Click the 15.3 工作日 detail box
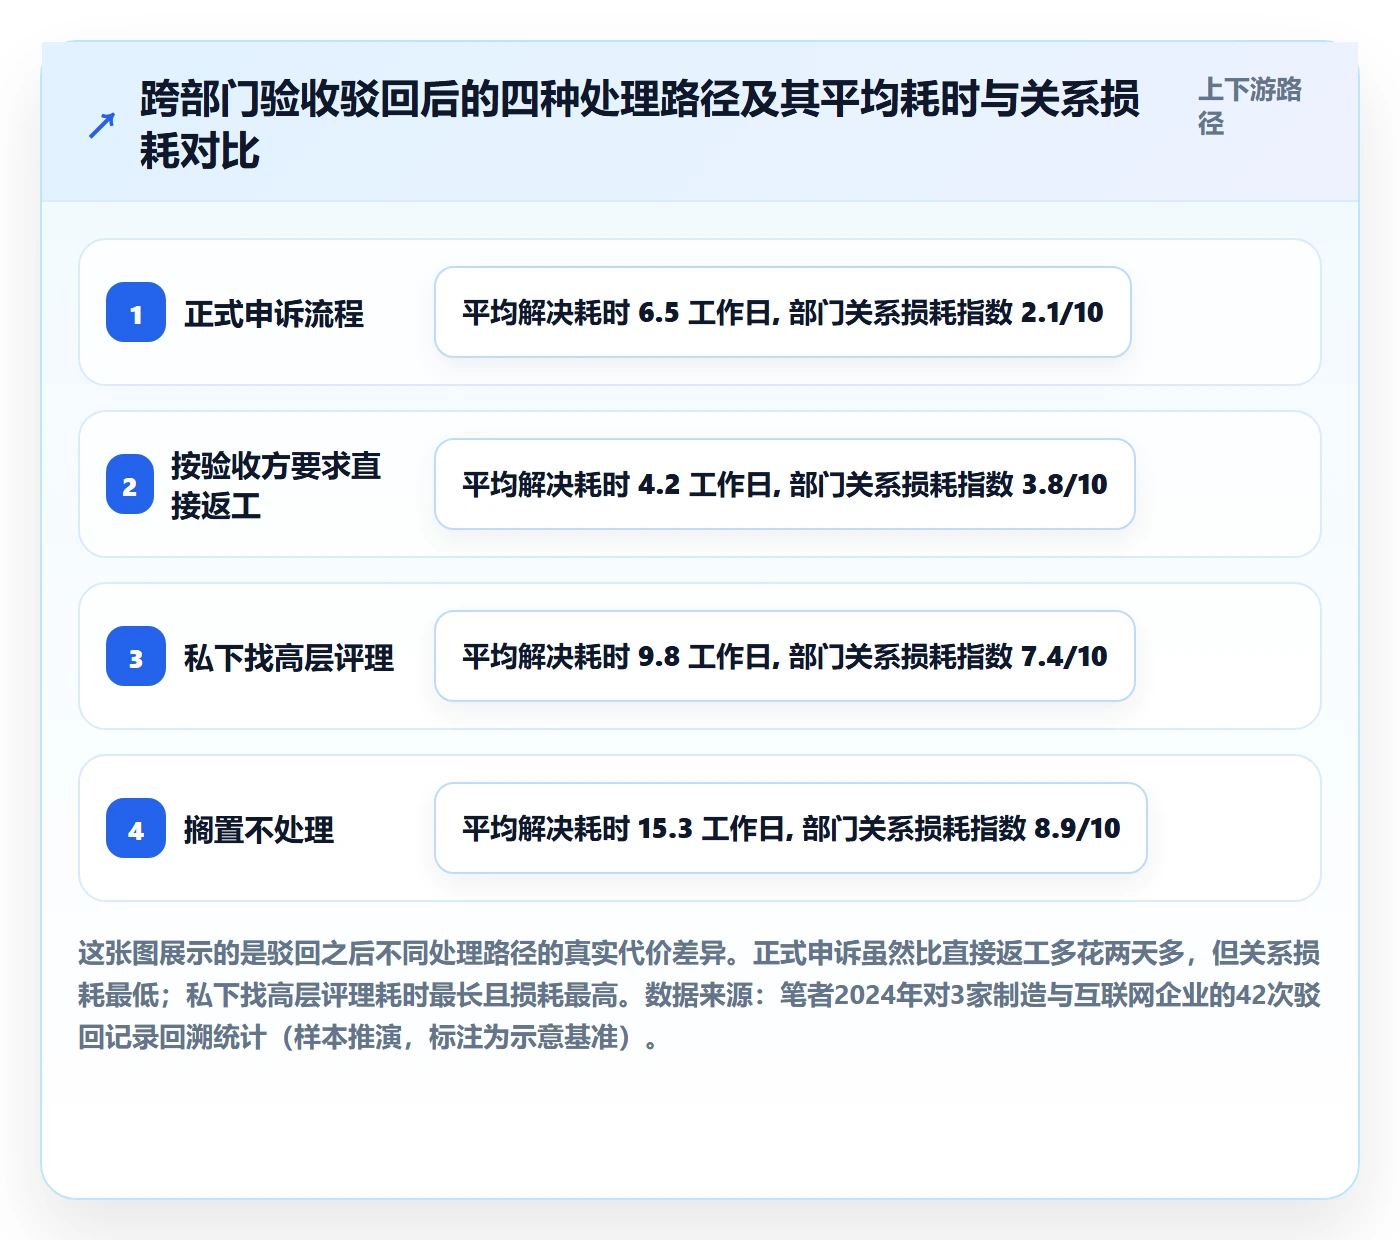 pos(791,828)
